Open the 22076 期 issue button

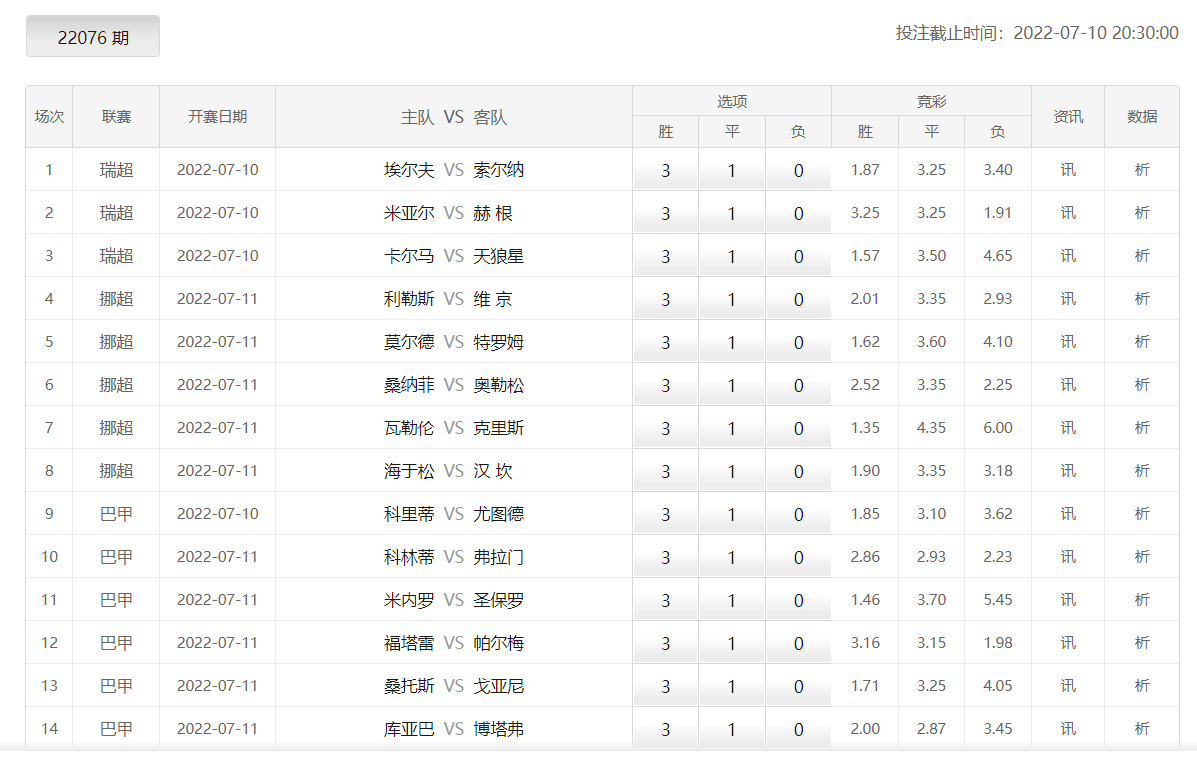point(93,37)
